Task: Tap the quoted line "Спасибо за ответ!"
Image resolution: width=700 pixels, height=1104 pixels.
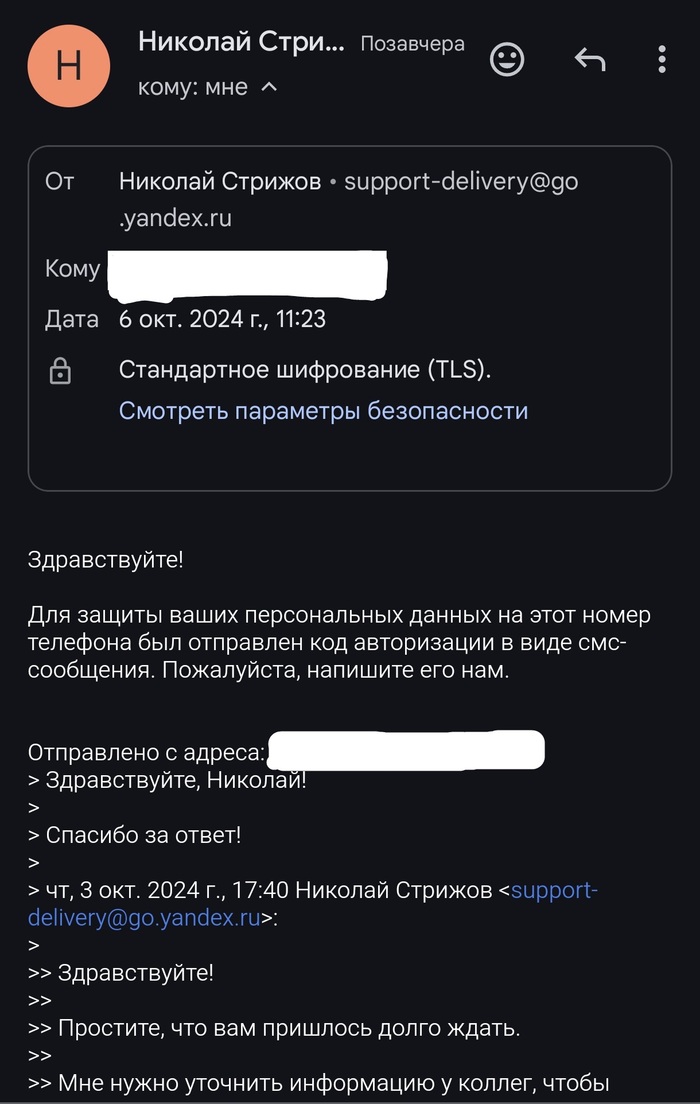Action: click(143, 834)
